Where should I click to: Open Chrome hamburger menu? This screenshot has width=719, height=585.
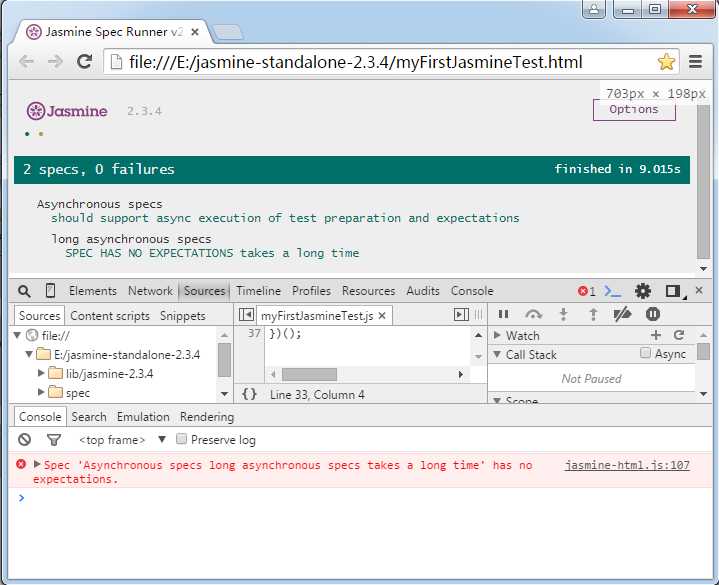tap(696, 61)
